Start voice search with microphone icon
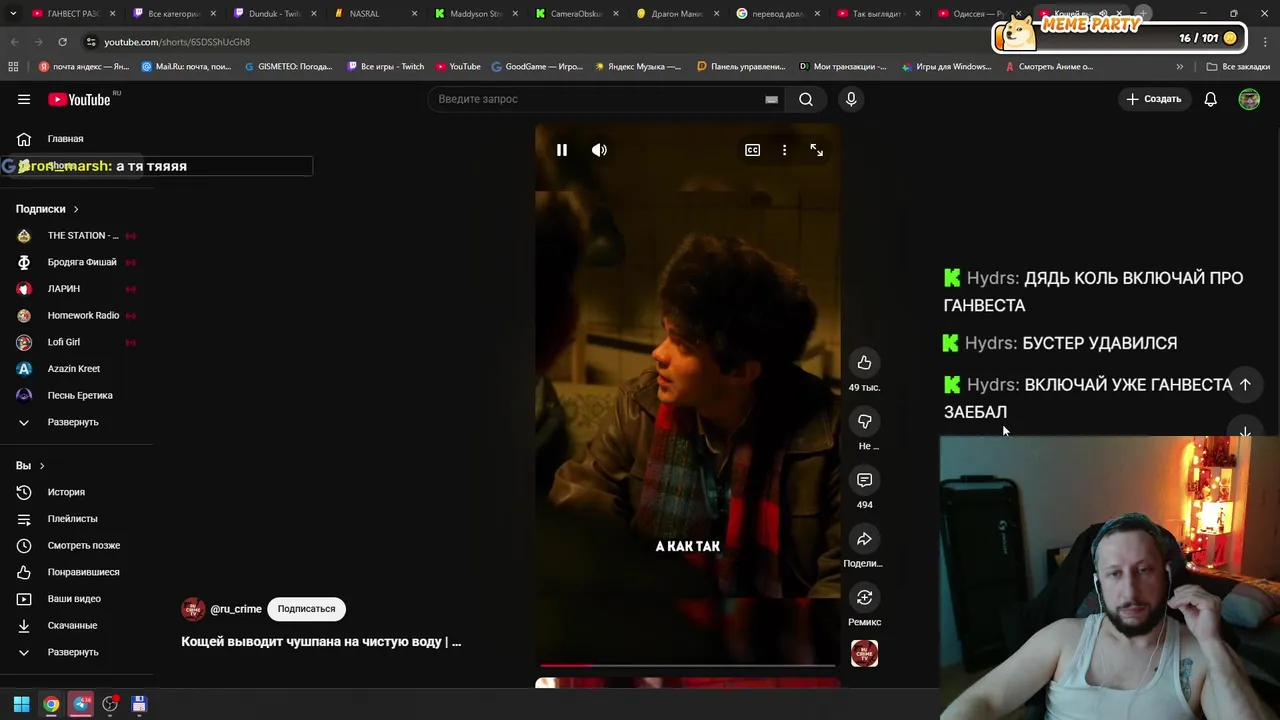 click(x=851, y=99)
